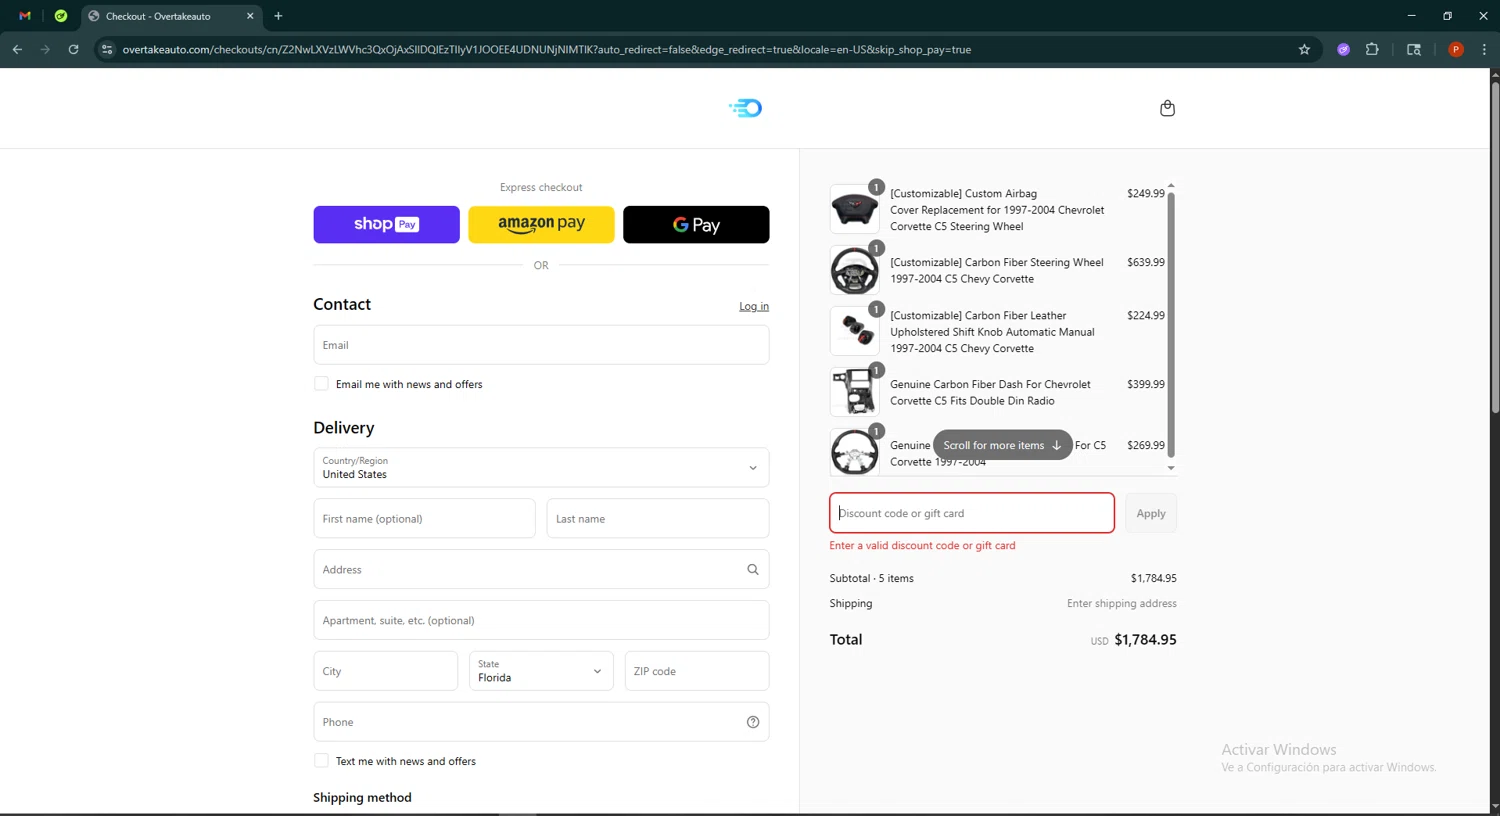Open the Chrome profile avatar
1500x816 pixels.
click(x=1456, y=49)
